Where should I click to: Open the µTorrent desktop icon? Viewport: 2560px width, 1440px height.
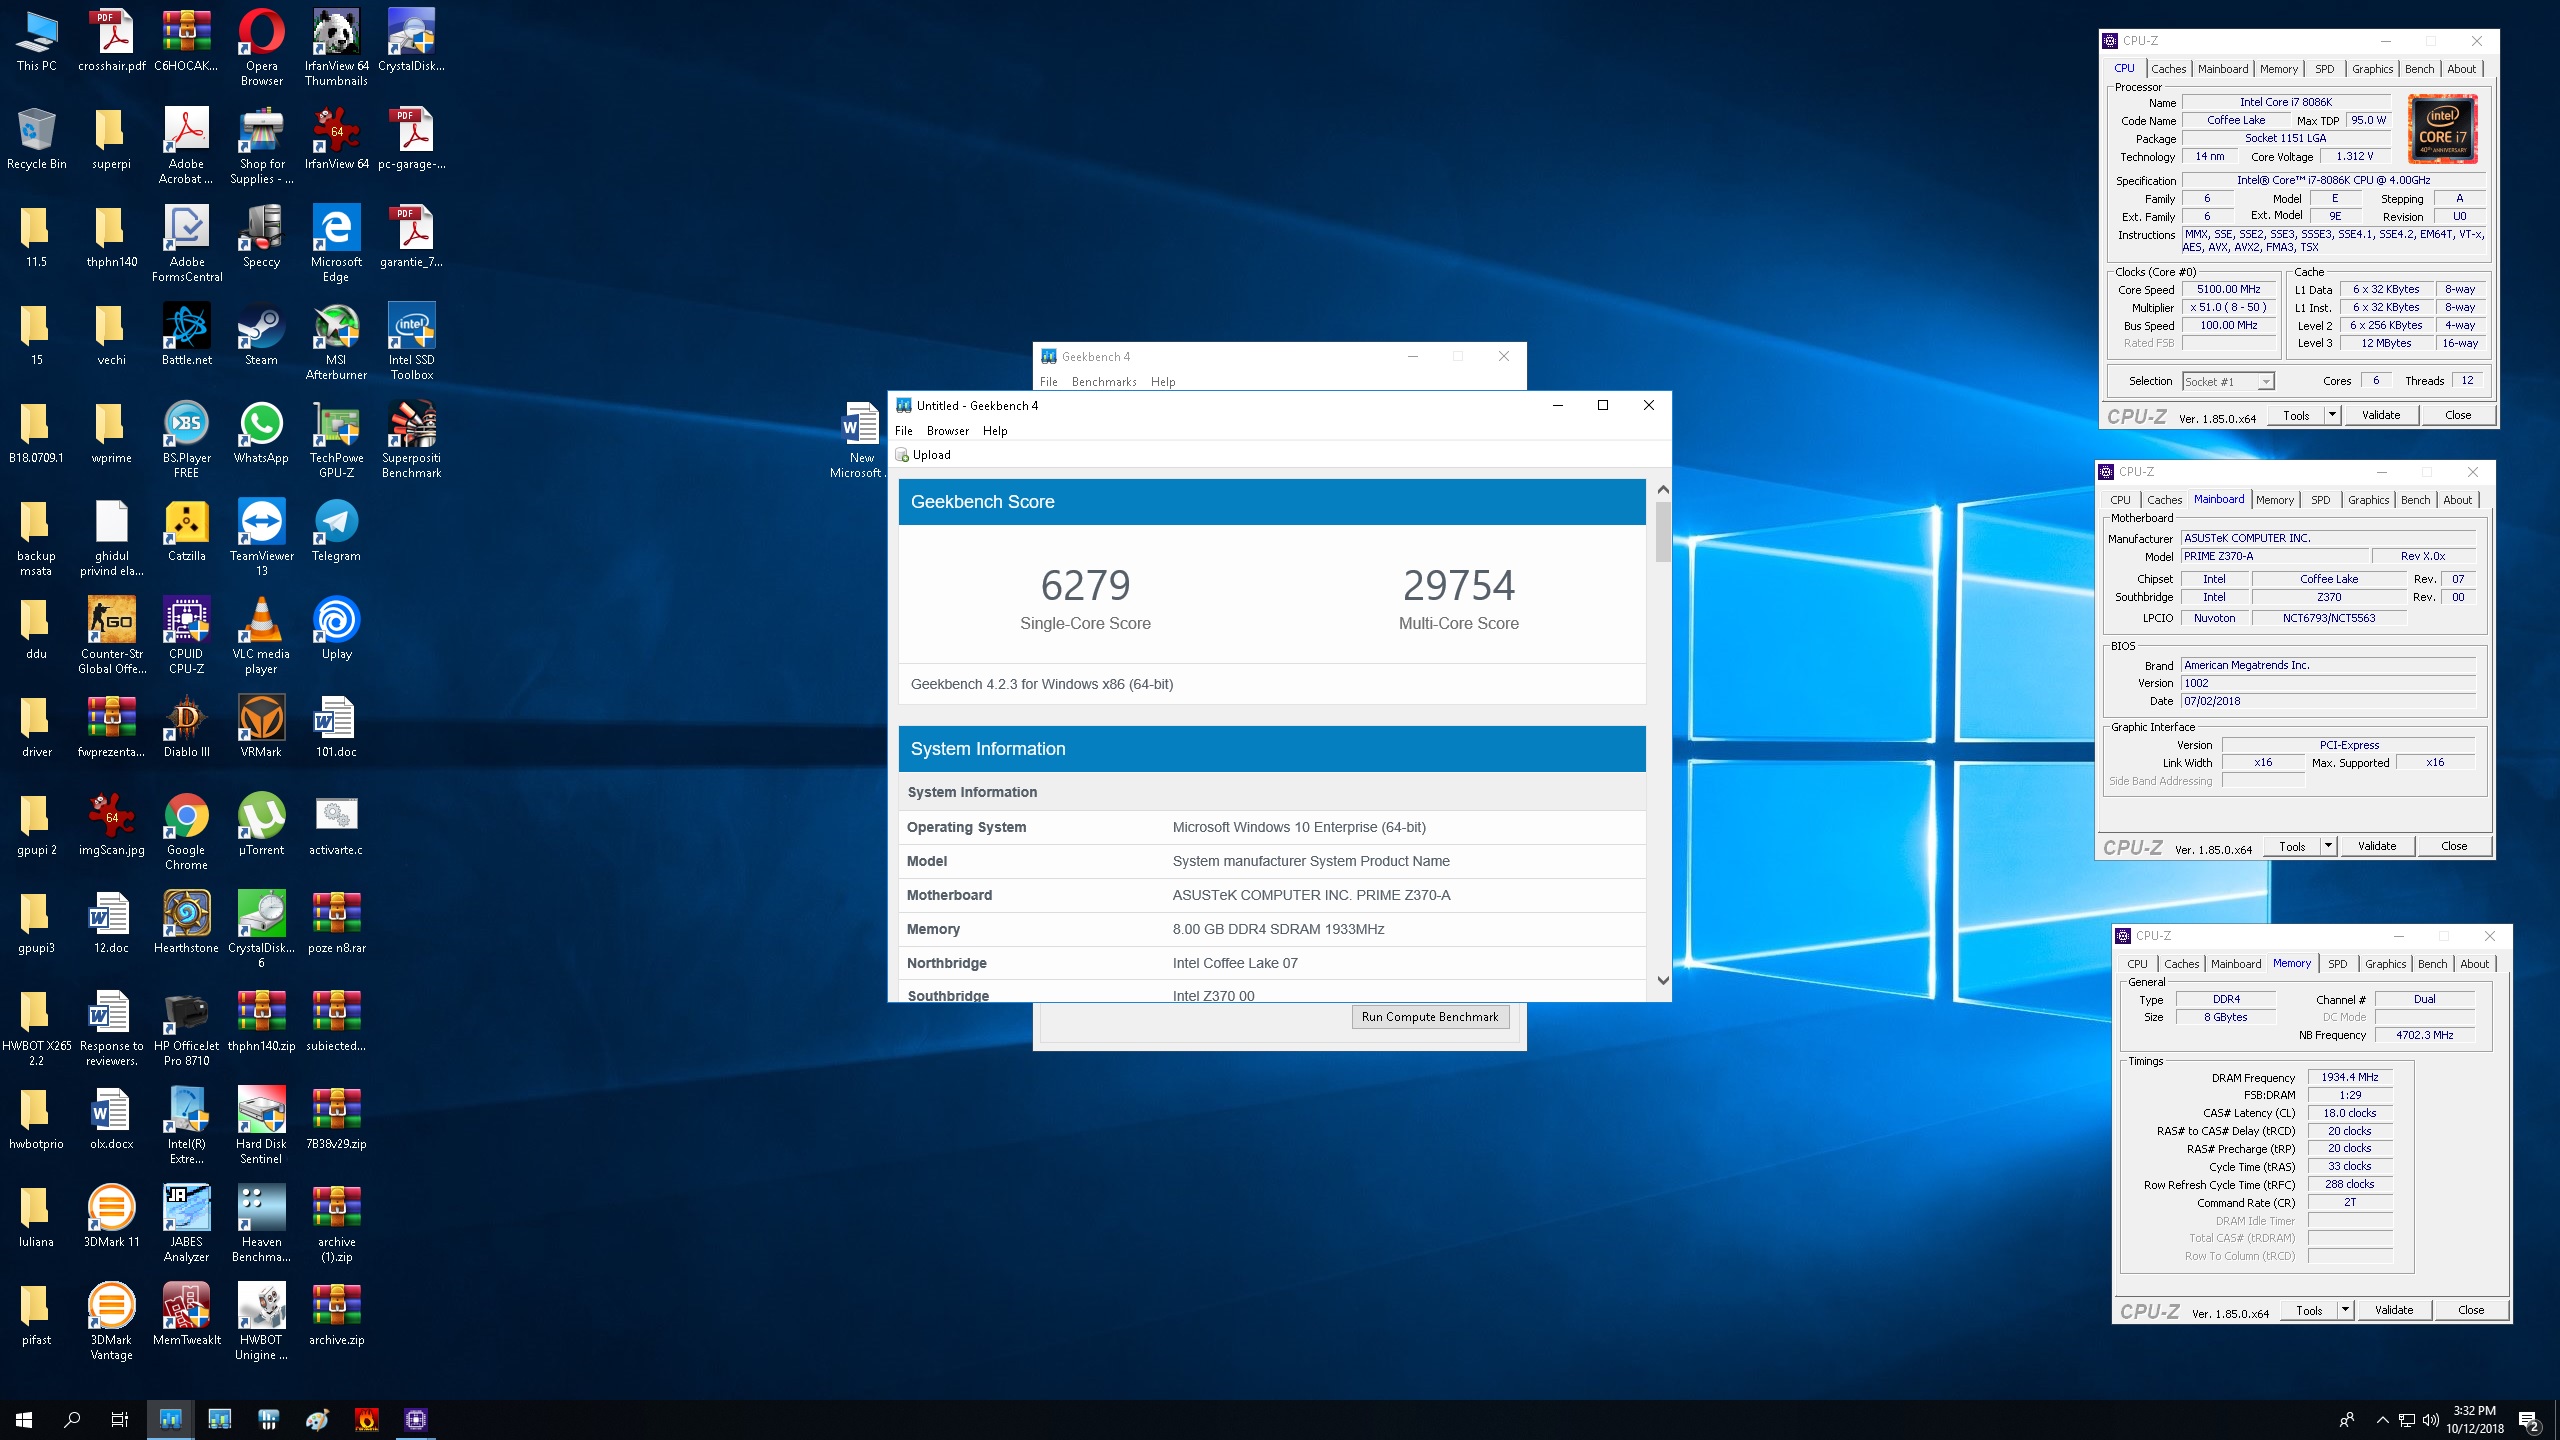coord(261,824)
